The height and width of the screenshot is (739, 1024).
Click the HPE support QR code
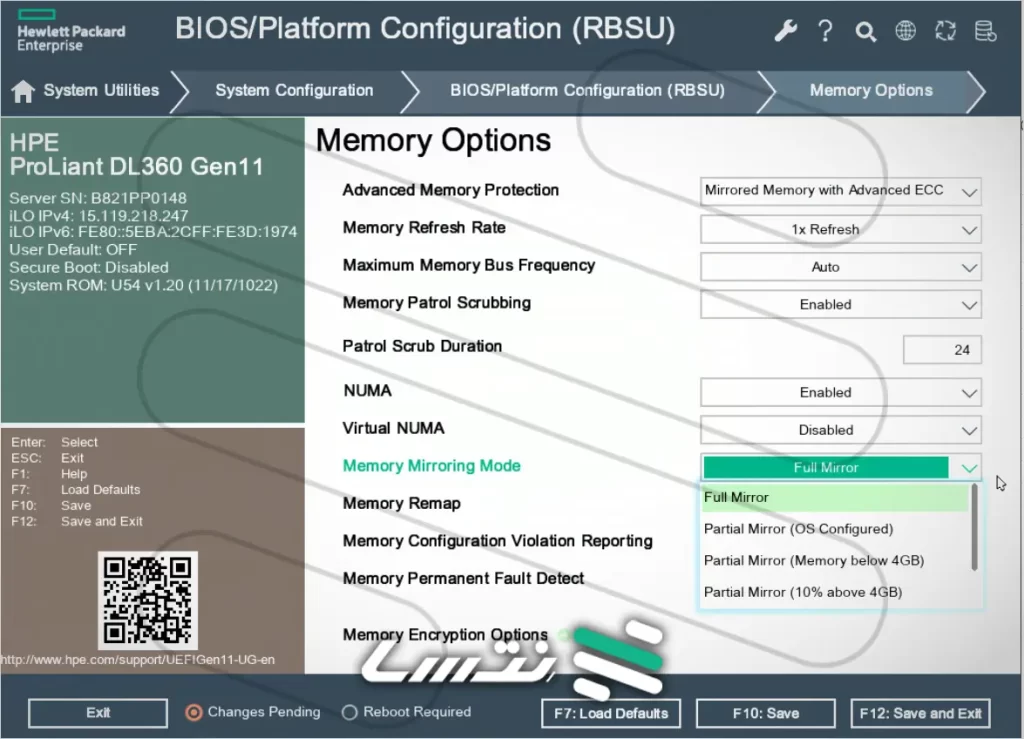tap(148, 598)
